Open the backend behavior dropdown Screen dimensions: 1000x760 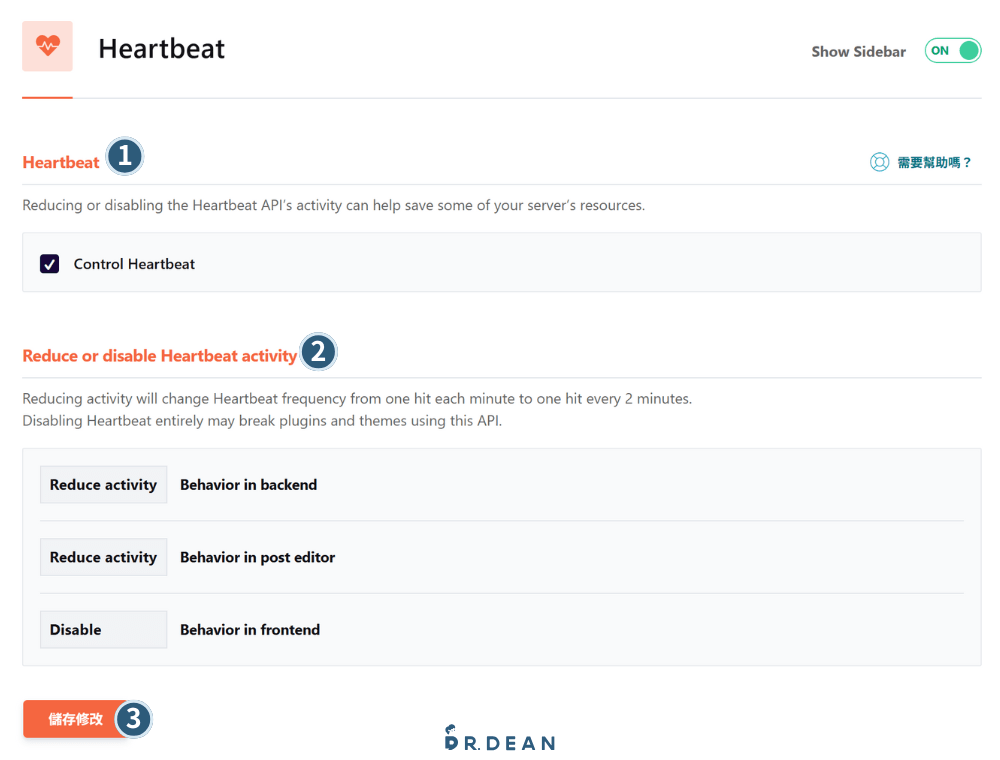(x=103, y=485)
